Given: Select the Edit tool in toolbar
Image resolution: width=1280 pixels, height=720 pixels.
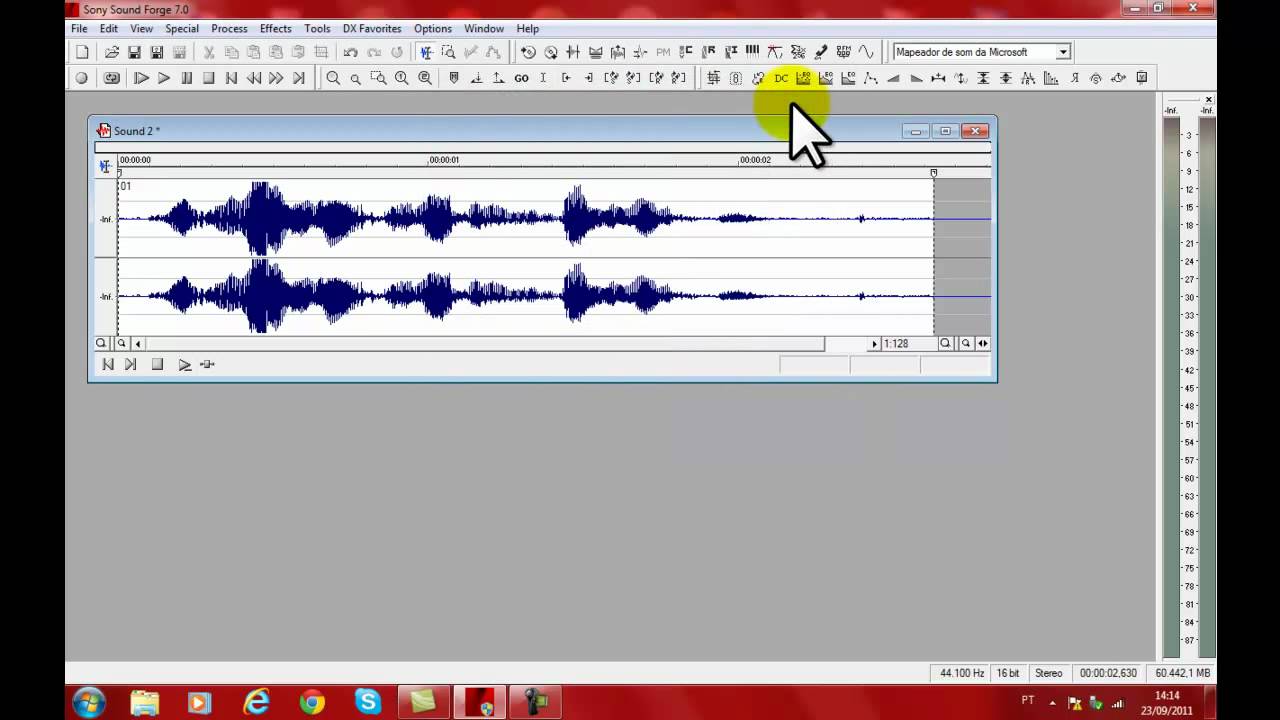Looking at the screenshot, I should pos(426,52).
